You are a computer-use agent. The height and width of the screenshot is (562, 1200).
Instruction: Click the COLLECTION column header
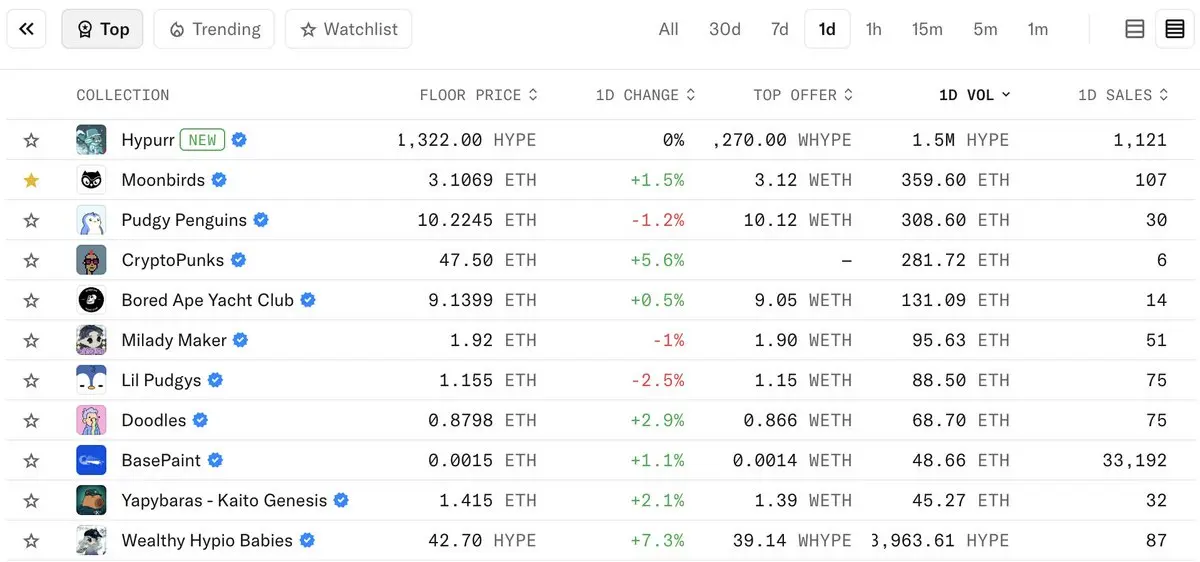pyautogui.click(x=123, y=95)
